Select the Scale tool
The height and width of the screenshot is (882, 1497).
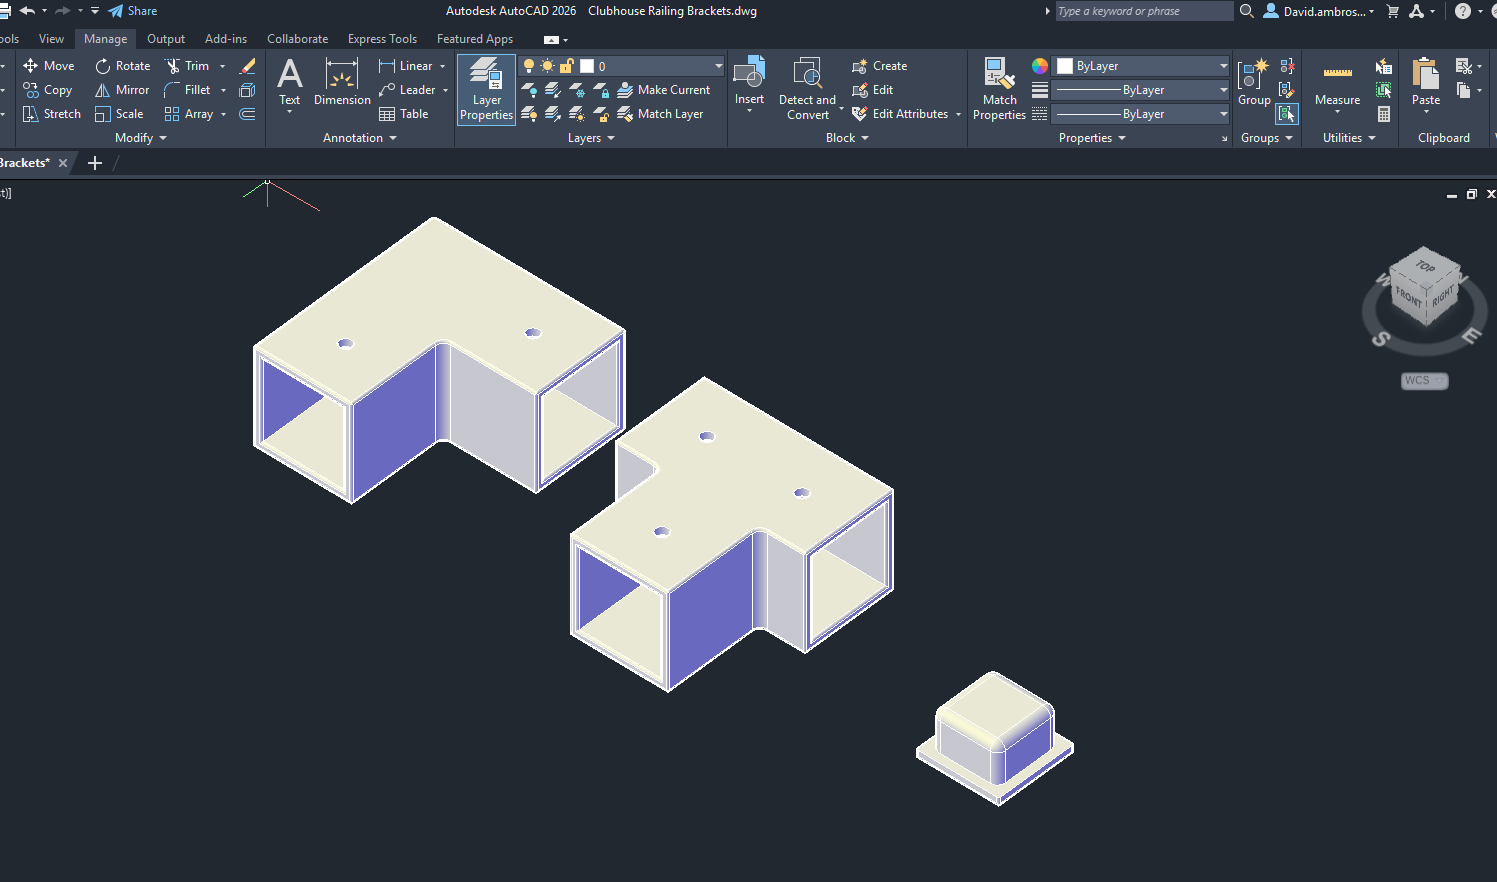click(119, 114)
